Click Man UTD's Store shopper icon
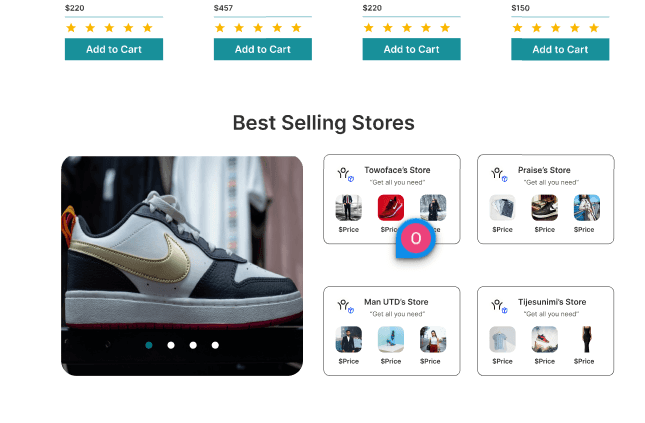 (345, 307)
